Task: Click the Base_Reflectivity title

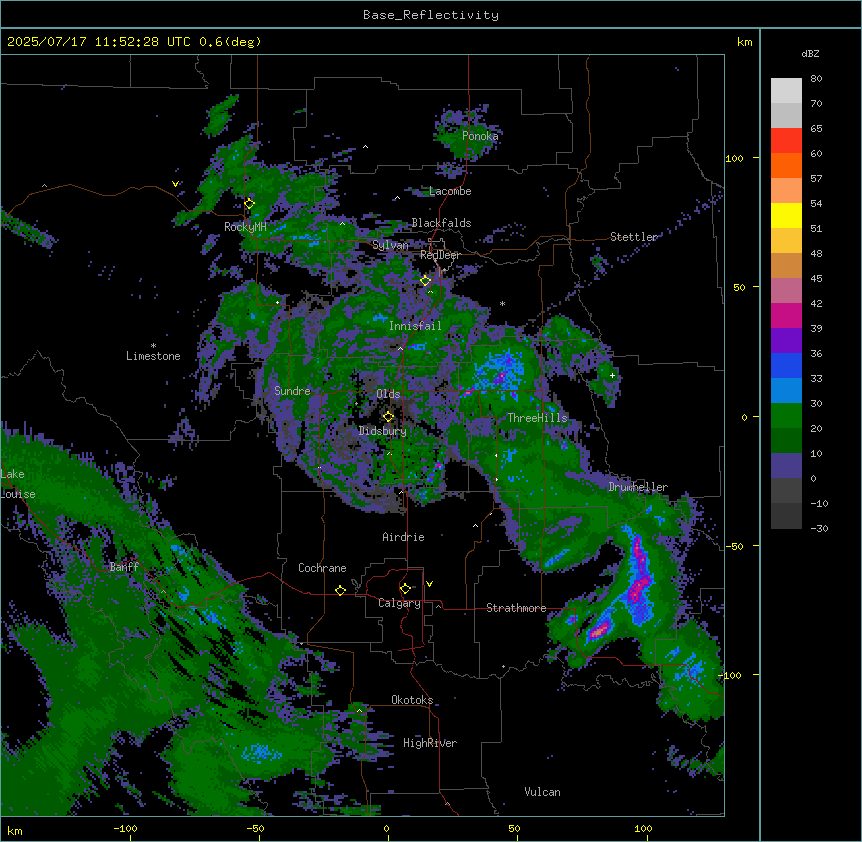Action: (431, 15)
